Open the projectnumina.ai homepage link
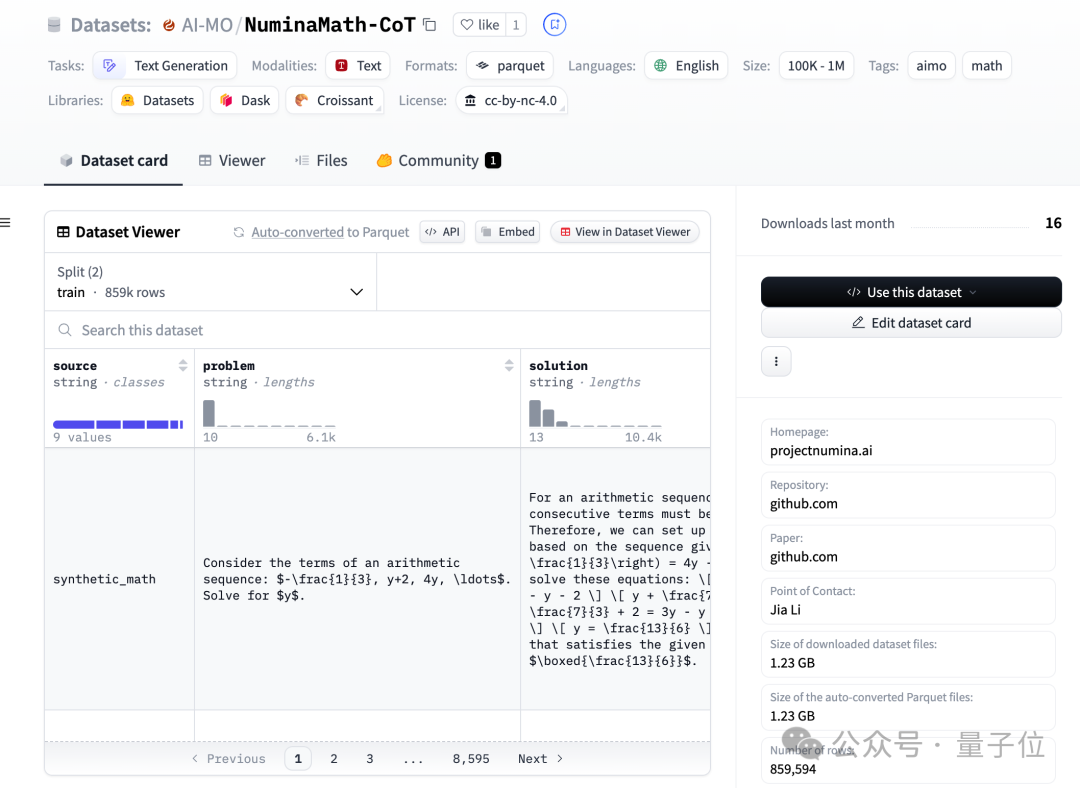This screenshot has width=1080, height=788. pyautogui.click(x=821, y=450)
